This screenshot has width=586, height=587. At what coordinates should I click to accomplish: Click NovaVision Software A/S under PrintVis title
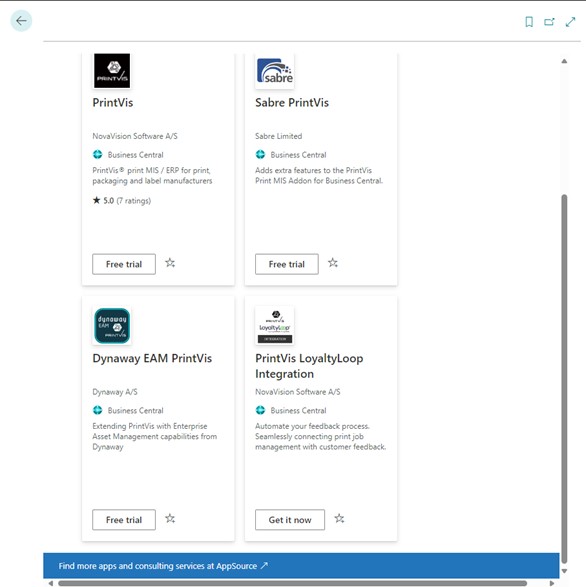pyautogui.click(x=135, y=136)
